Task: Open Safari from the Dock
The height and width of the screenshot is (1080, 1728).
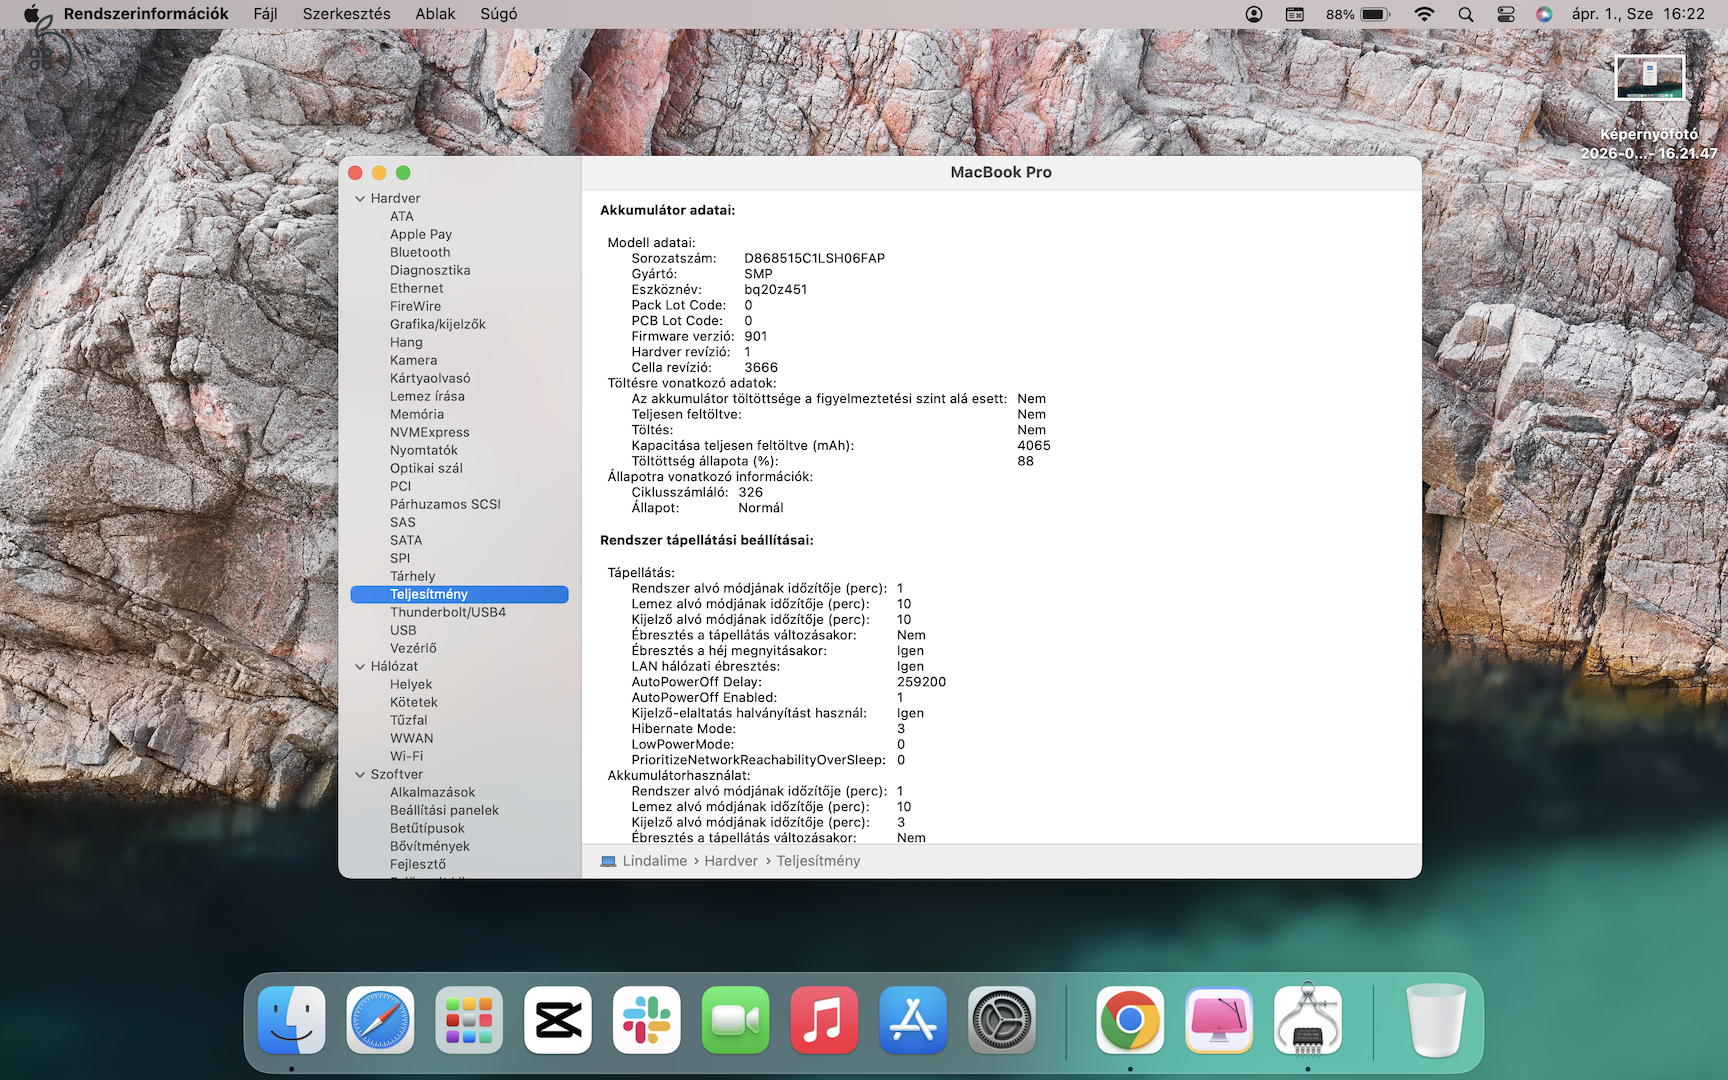Action: pyautogui.click(x=381, y=1021)
